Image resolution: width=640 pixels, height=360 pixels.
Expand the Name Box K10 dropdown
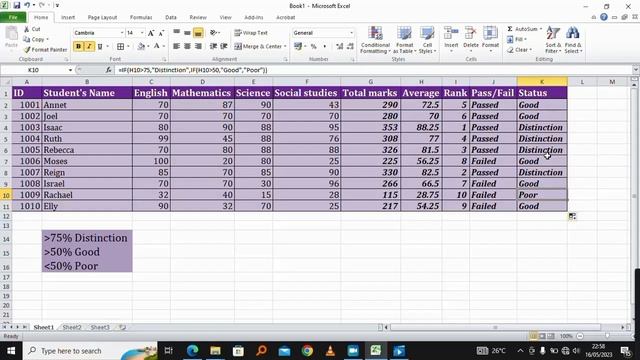pos(70,70)
